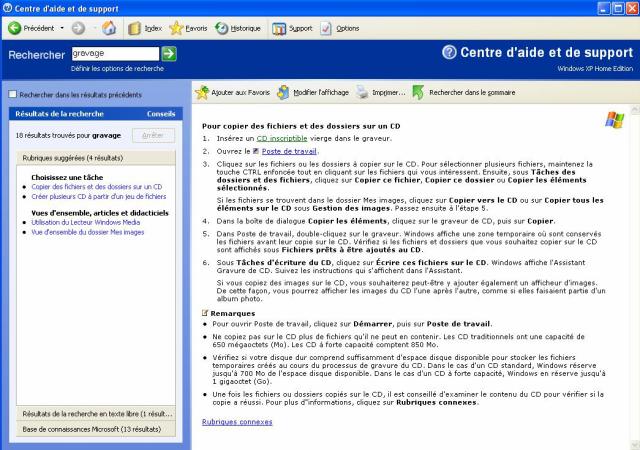
Task: Open Créer plusieurs CD à partir d'un jeu de fichiers
Action: pyautogui.click(x=99, y=196)
